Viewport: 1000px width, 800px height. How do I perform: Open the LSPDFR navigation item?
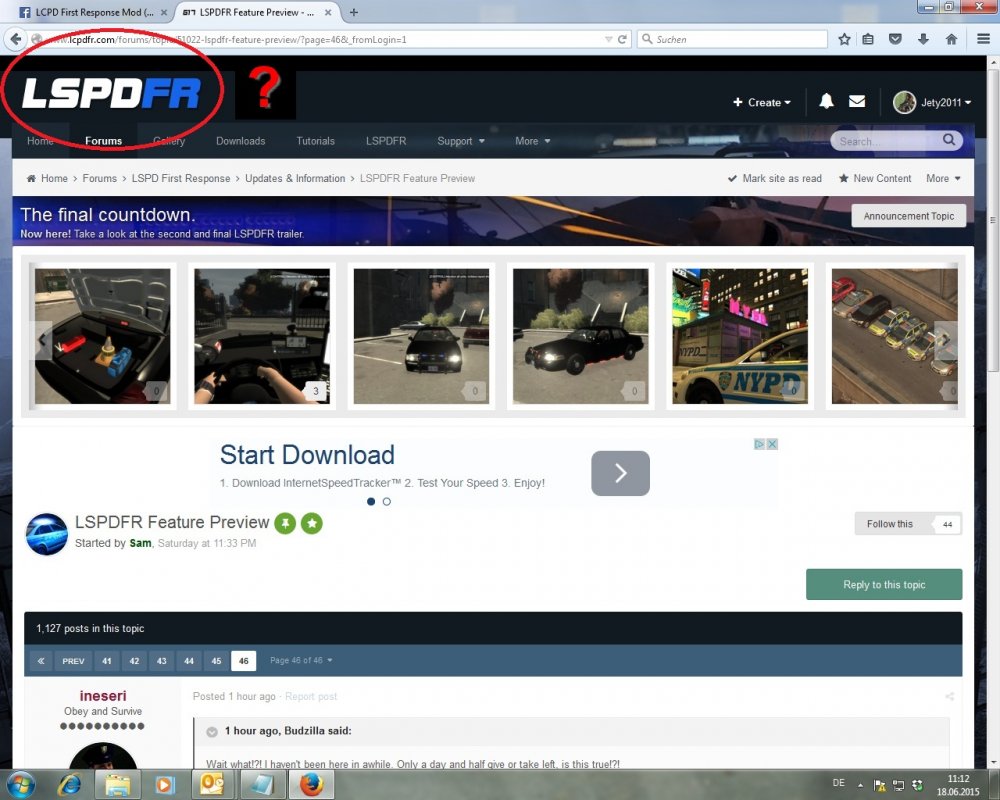click(x=386, y=141)
